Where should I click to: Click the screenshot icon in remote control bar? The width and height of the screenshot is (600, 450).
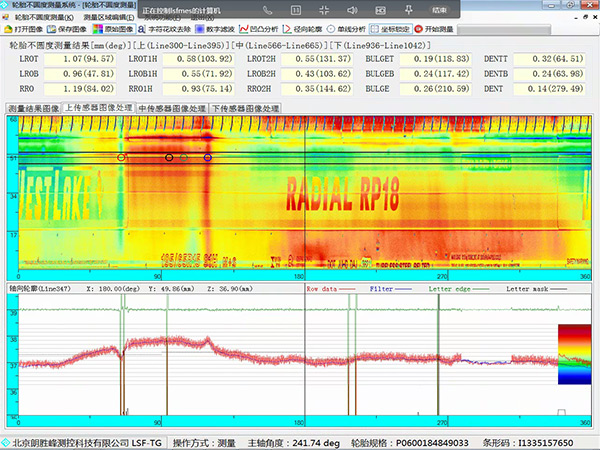tap(380, 10)
